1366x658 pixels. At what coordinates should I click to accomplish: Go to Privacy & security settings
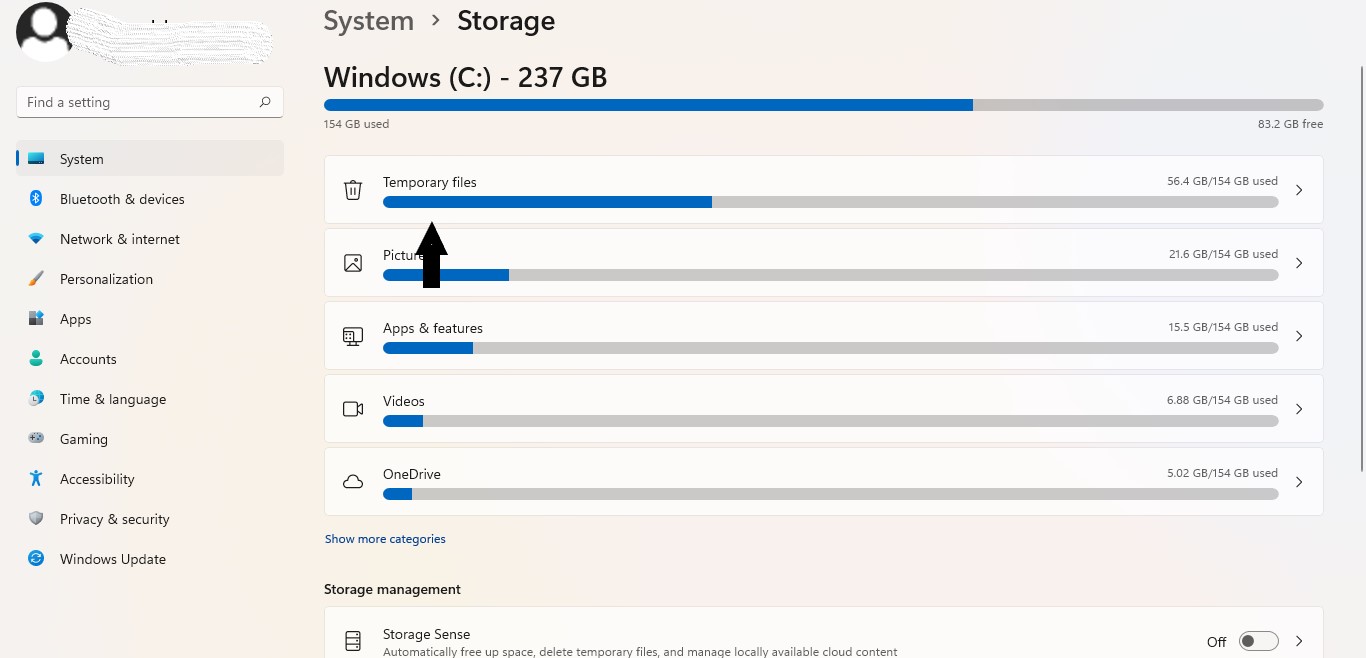[x=114, y=519]
